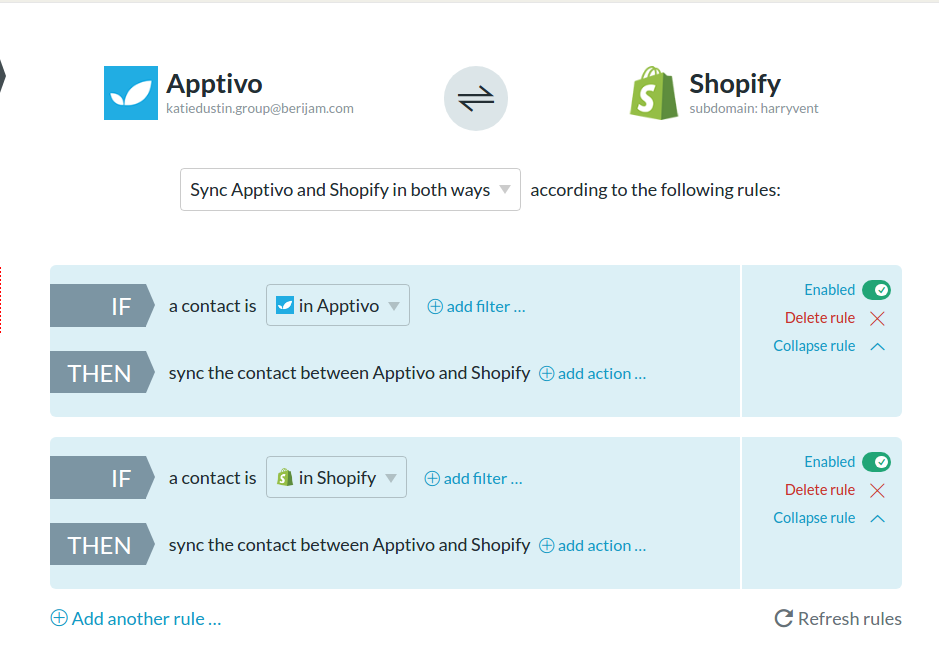Click the two-way sync arrows icon

point(476,99)
